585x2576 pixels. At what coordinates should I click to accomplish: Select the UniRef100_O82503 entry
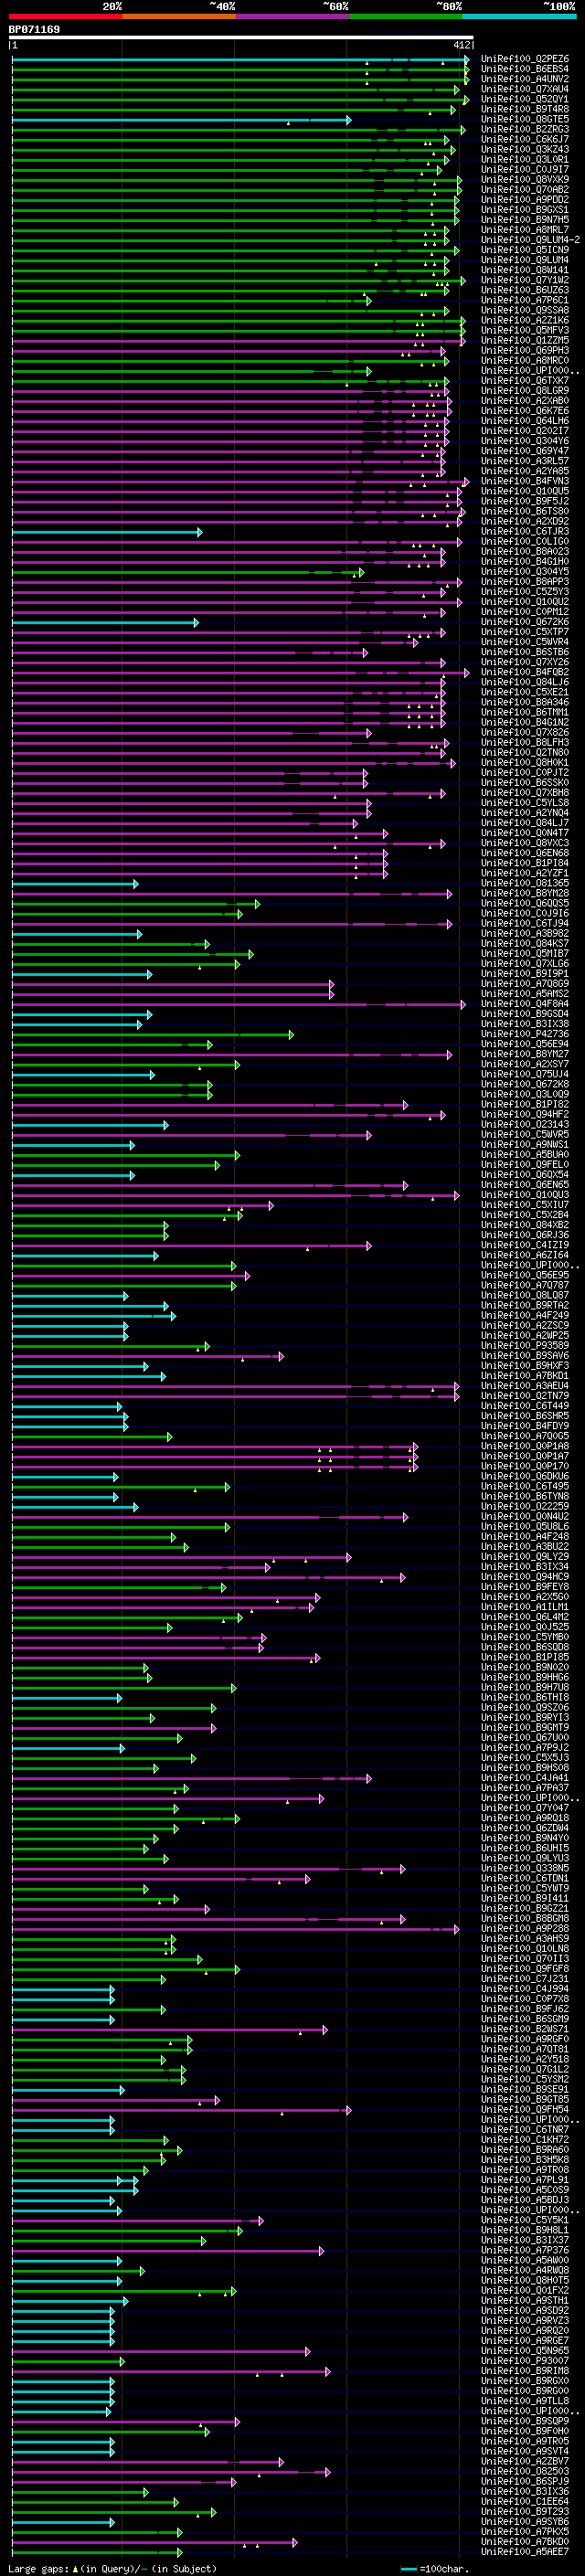click(525, 2471)
